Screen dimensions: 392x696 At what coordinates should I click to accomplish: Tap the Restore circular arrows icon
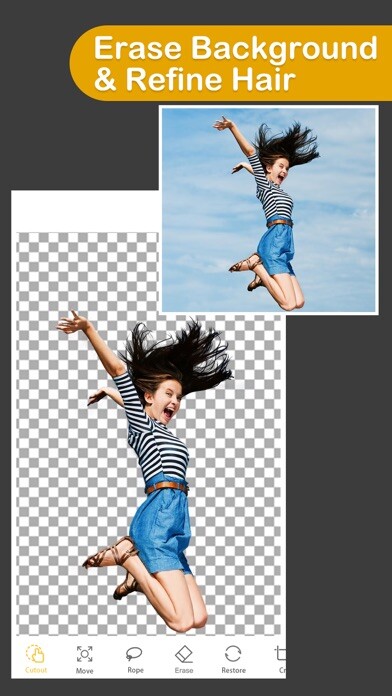coord(233,654)
